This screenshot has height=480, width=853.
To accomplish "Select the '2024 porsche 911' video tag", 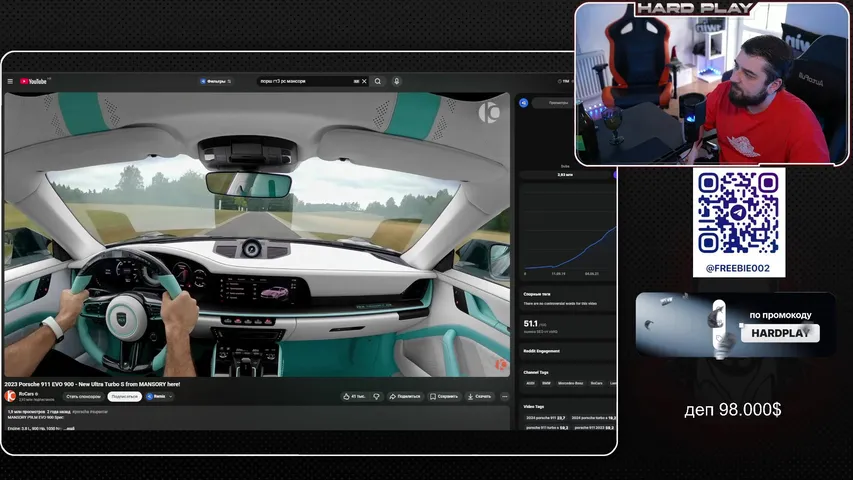I will 546,417.
